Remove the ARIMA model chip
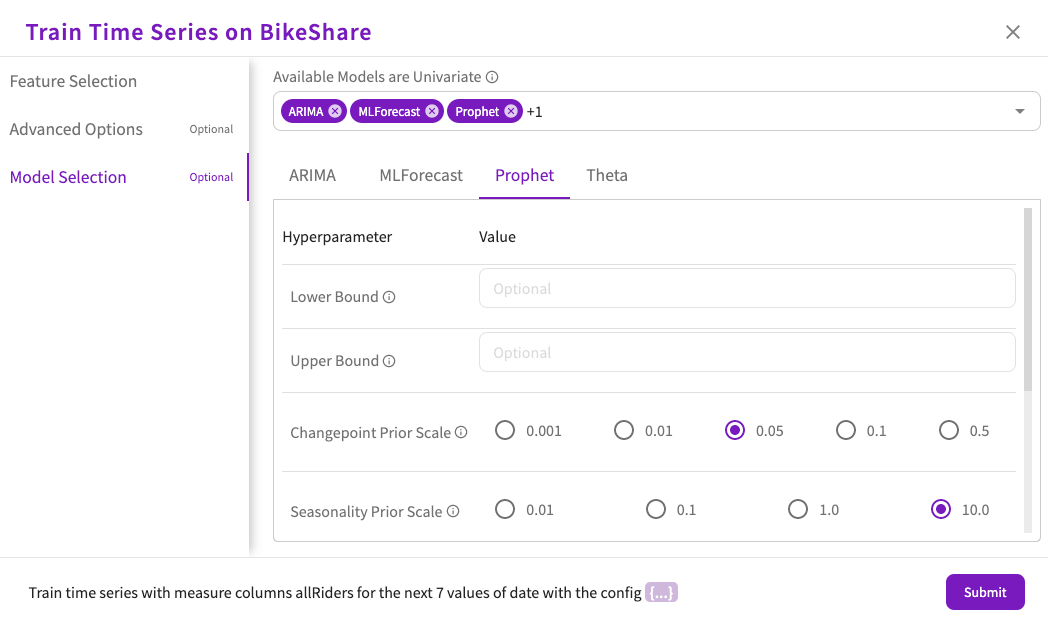The height and width of the screenshot is (620, 1048). tap(335, 112)
